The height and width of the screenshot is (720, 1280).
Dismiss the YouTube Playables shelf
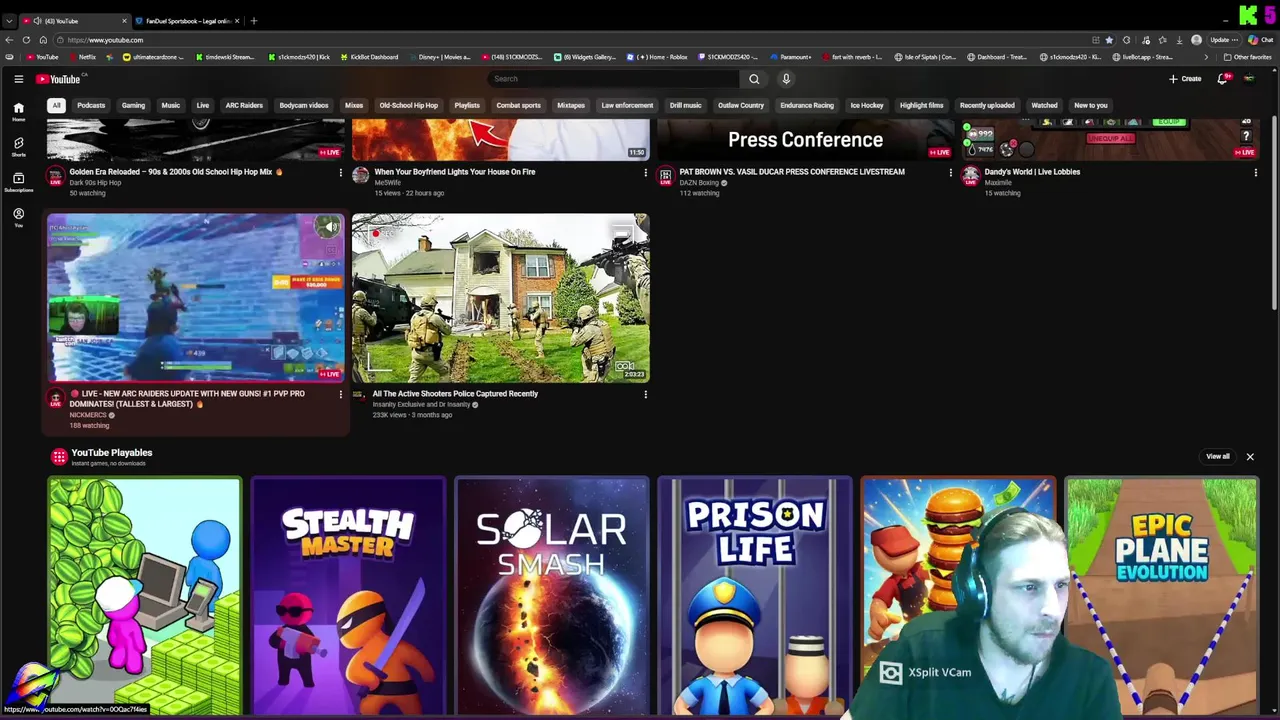[x=1249, y=457]
